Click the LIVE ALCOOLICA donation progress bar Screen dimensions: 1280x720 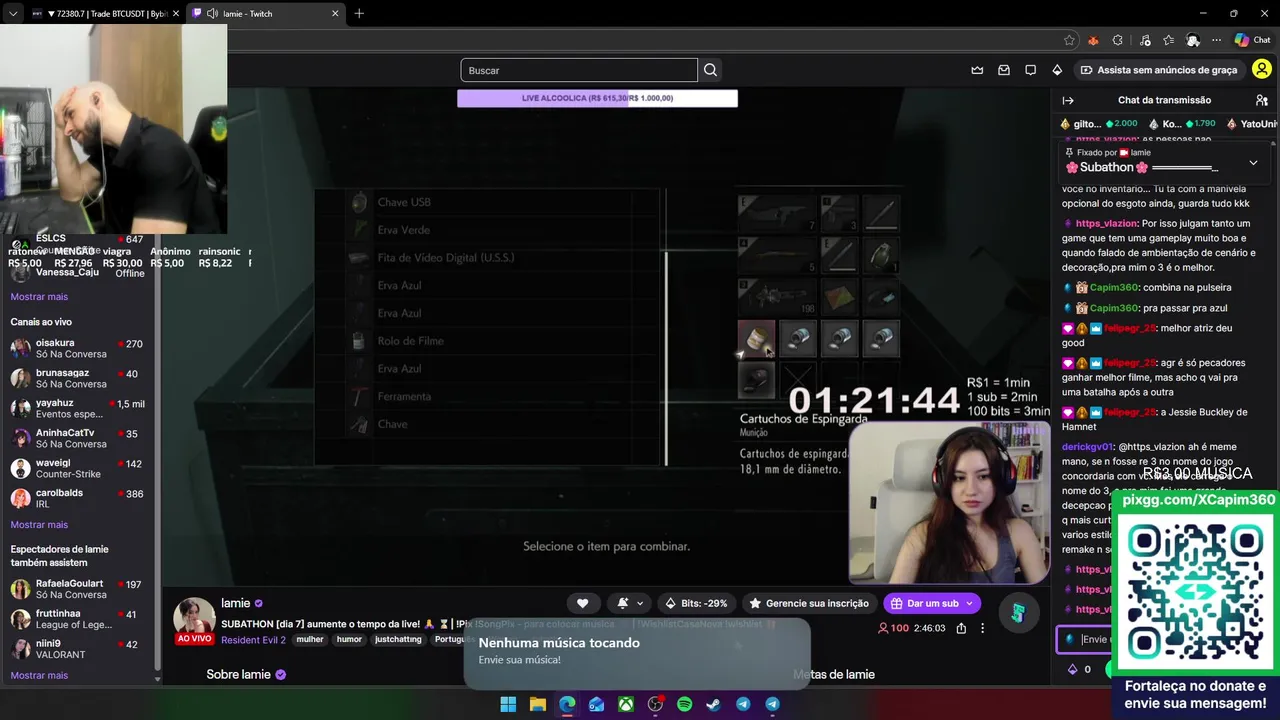click(597, 98)
